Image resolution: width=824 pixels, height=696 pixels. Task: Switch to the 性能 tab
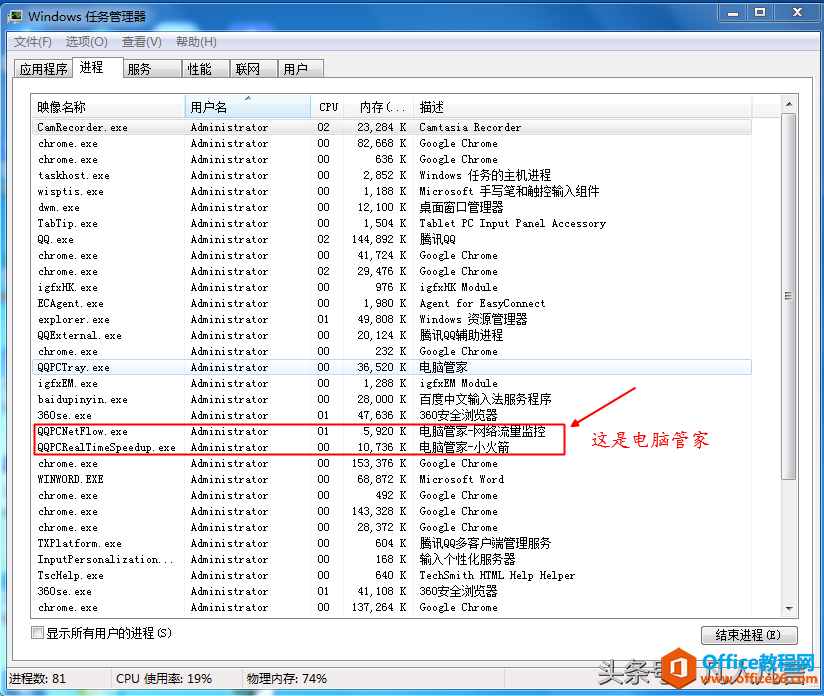(206, 69)
